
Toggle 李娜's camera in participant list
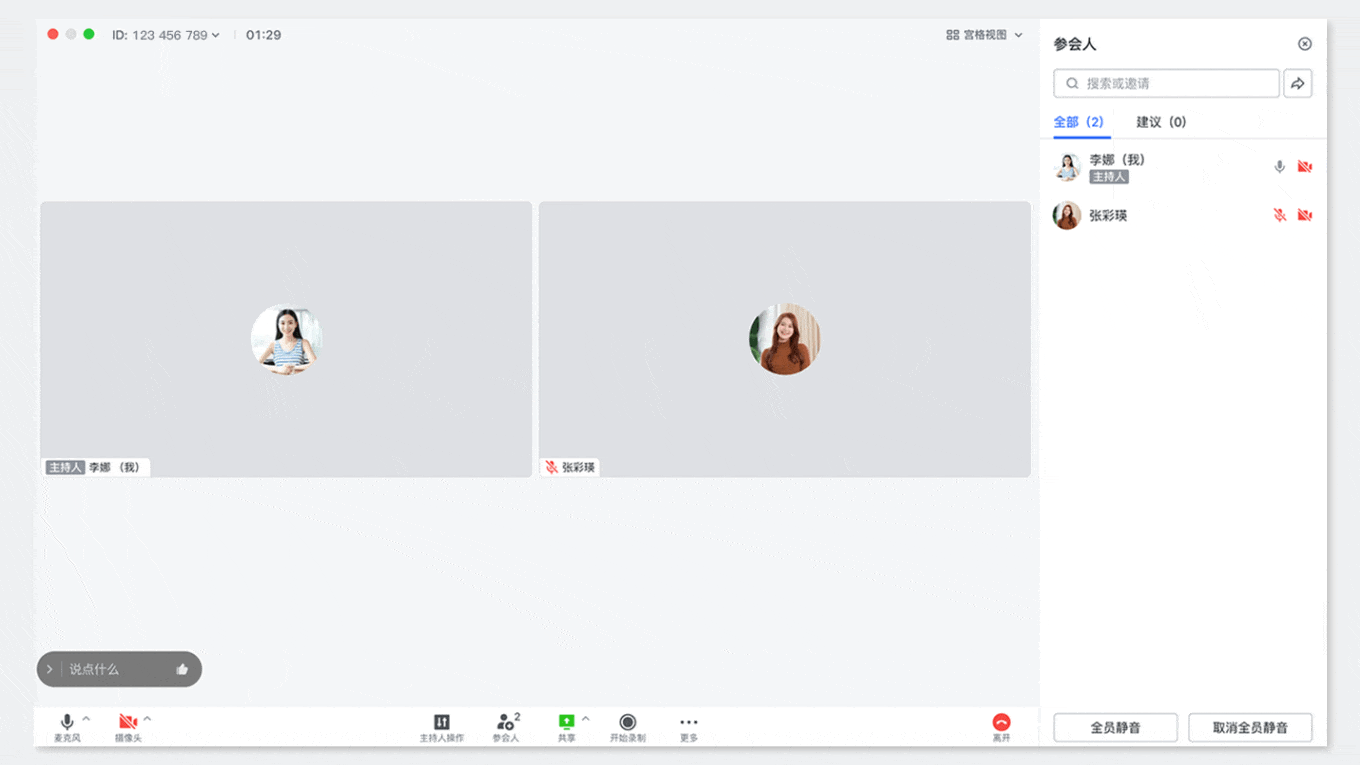[1304, 167]
